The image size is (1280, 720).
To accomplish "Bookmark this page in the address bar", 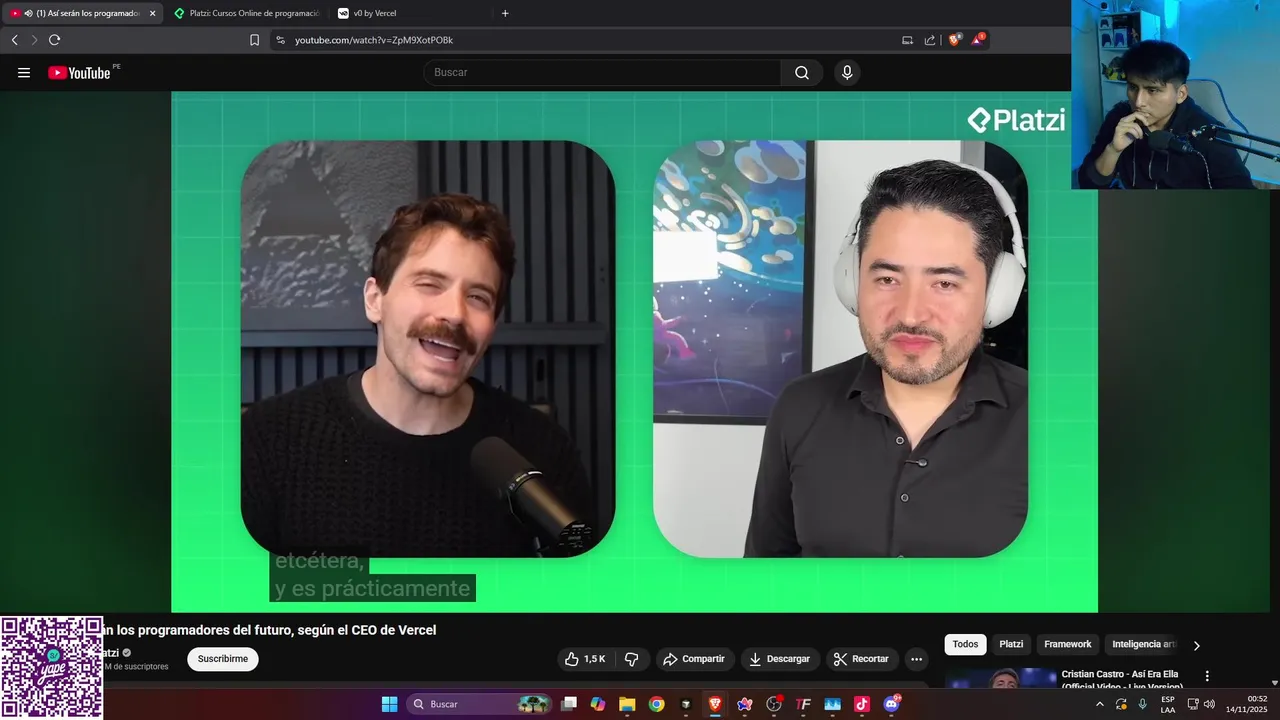I will pos(254,40).
